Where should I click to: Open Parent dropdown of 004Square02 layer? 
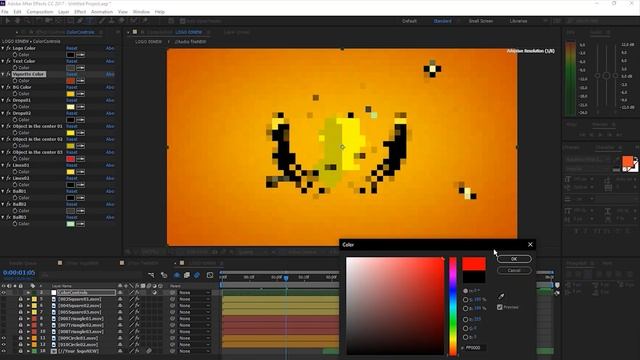tap(195, 306)
